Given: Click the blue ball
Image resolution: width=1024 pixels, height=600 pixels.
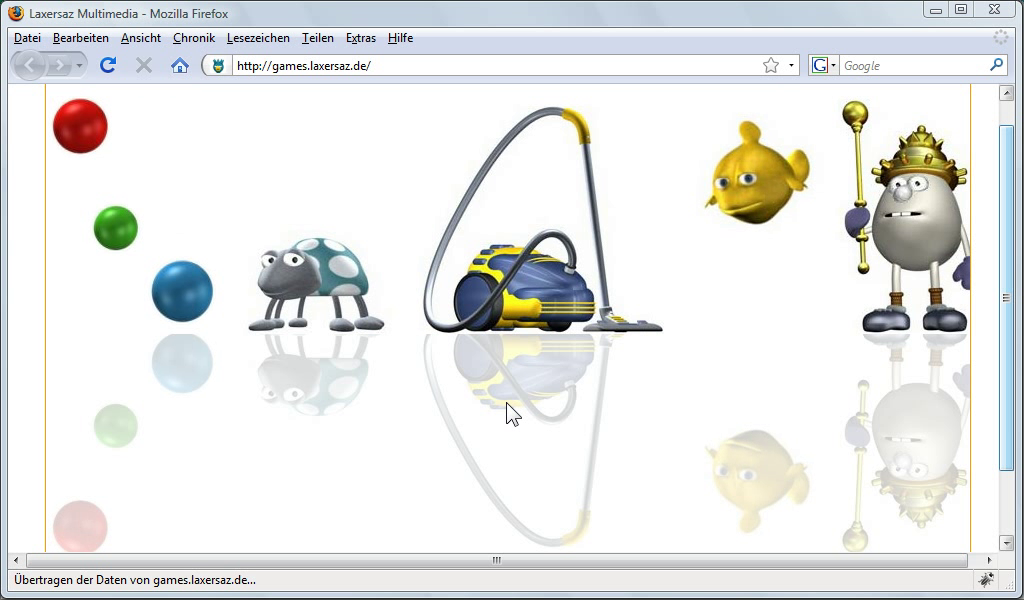Looking at the screenshot, I should pos(182,291).
